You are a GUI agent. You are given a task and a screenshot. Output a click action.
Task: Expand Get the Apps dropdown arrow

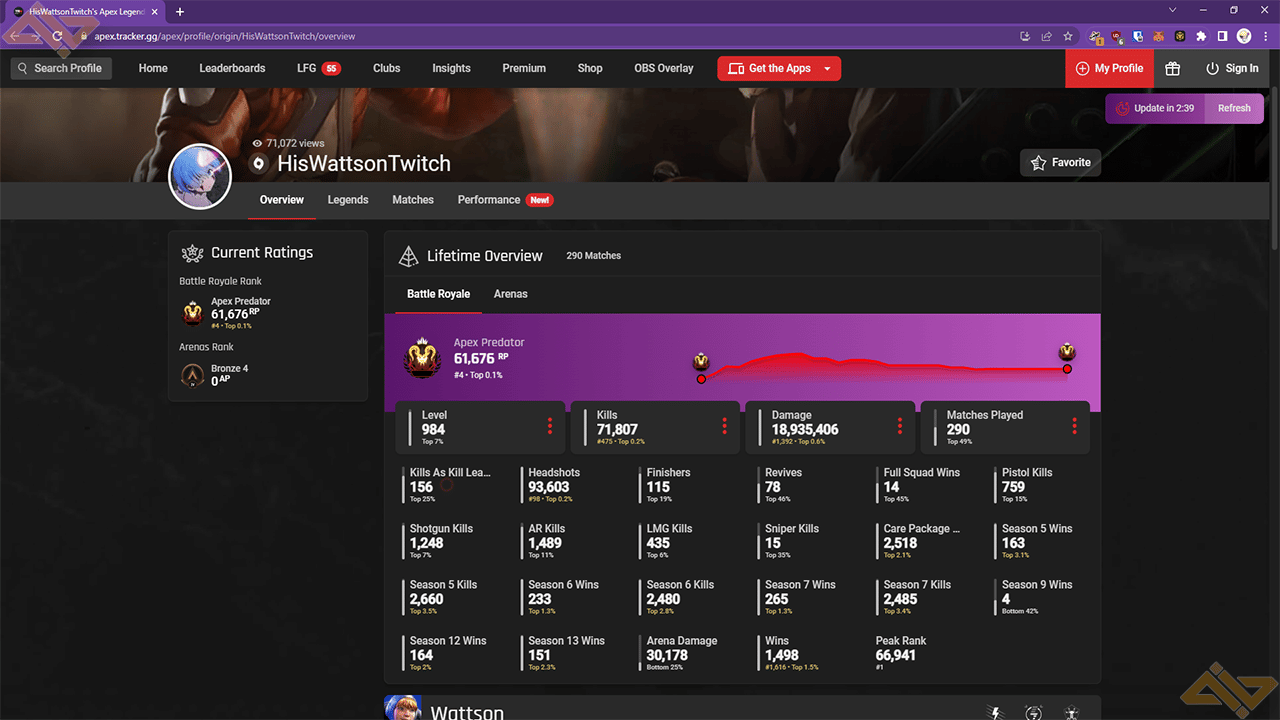(x=827, y=68)
